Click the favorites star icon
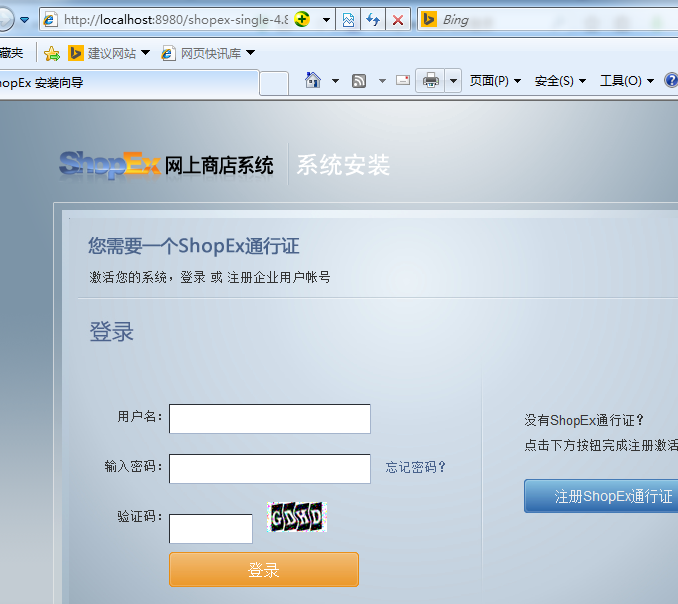 (52, 53)
